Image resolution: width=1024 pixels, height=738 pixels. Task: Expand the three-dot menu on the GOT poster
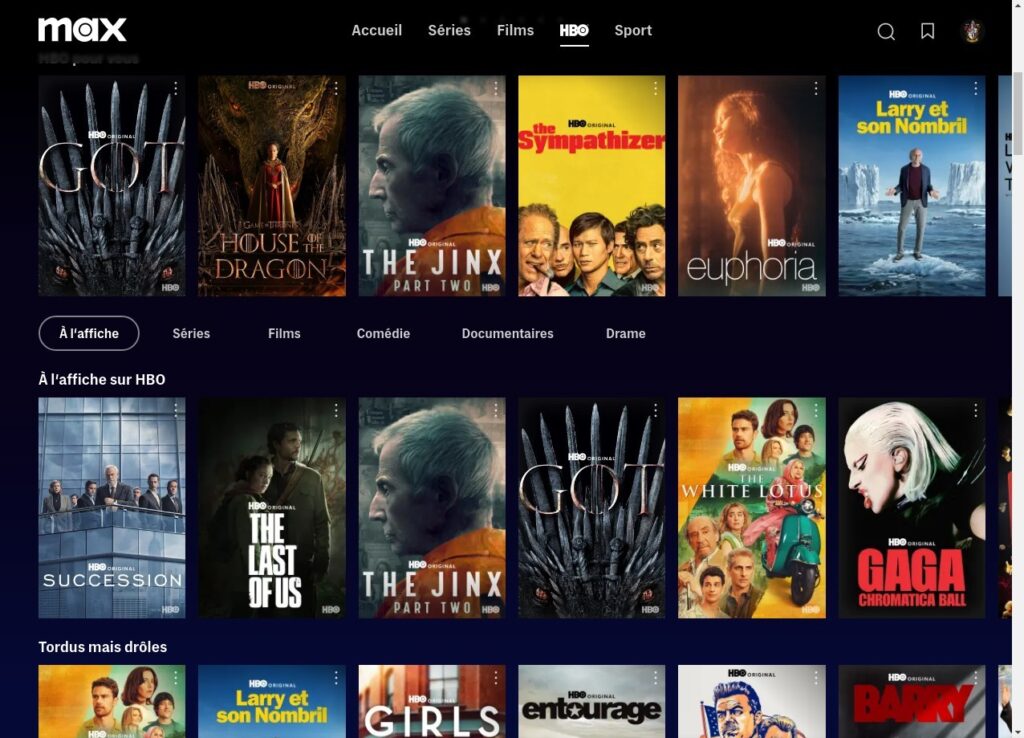coord(176,89)
